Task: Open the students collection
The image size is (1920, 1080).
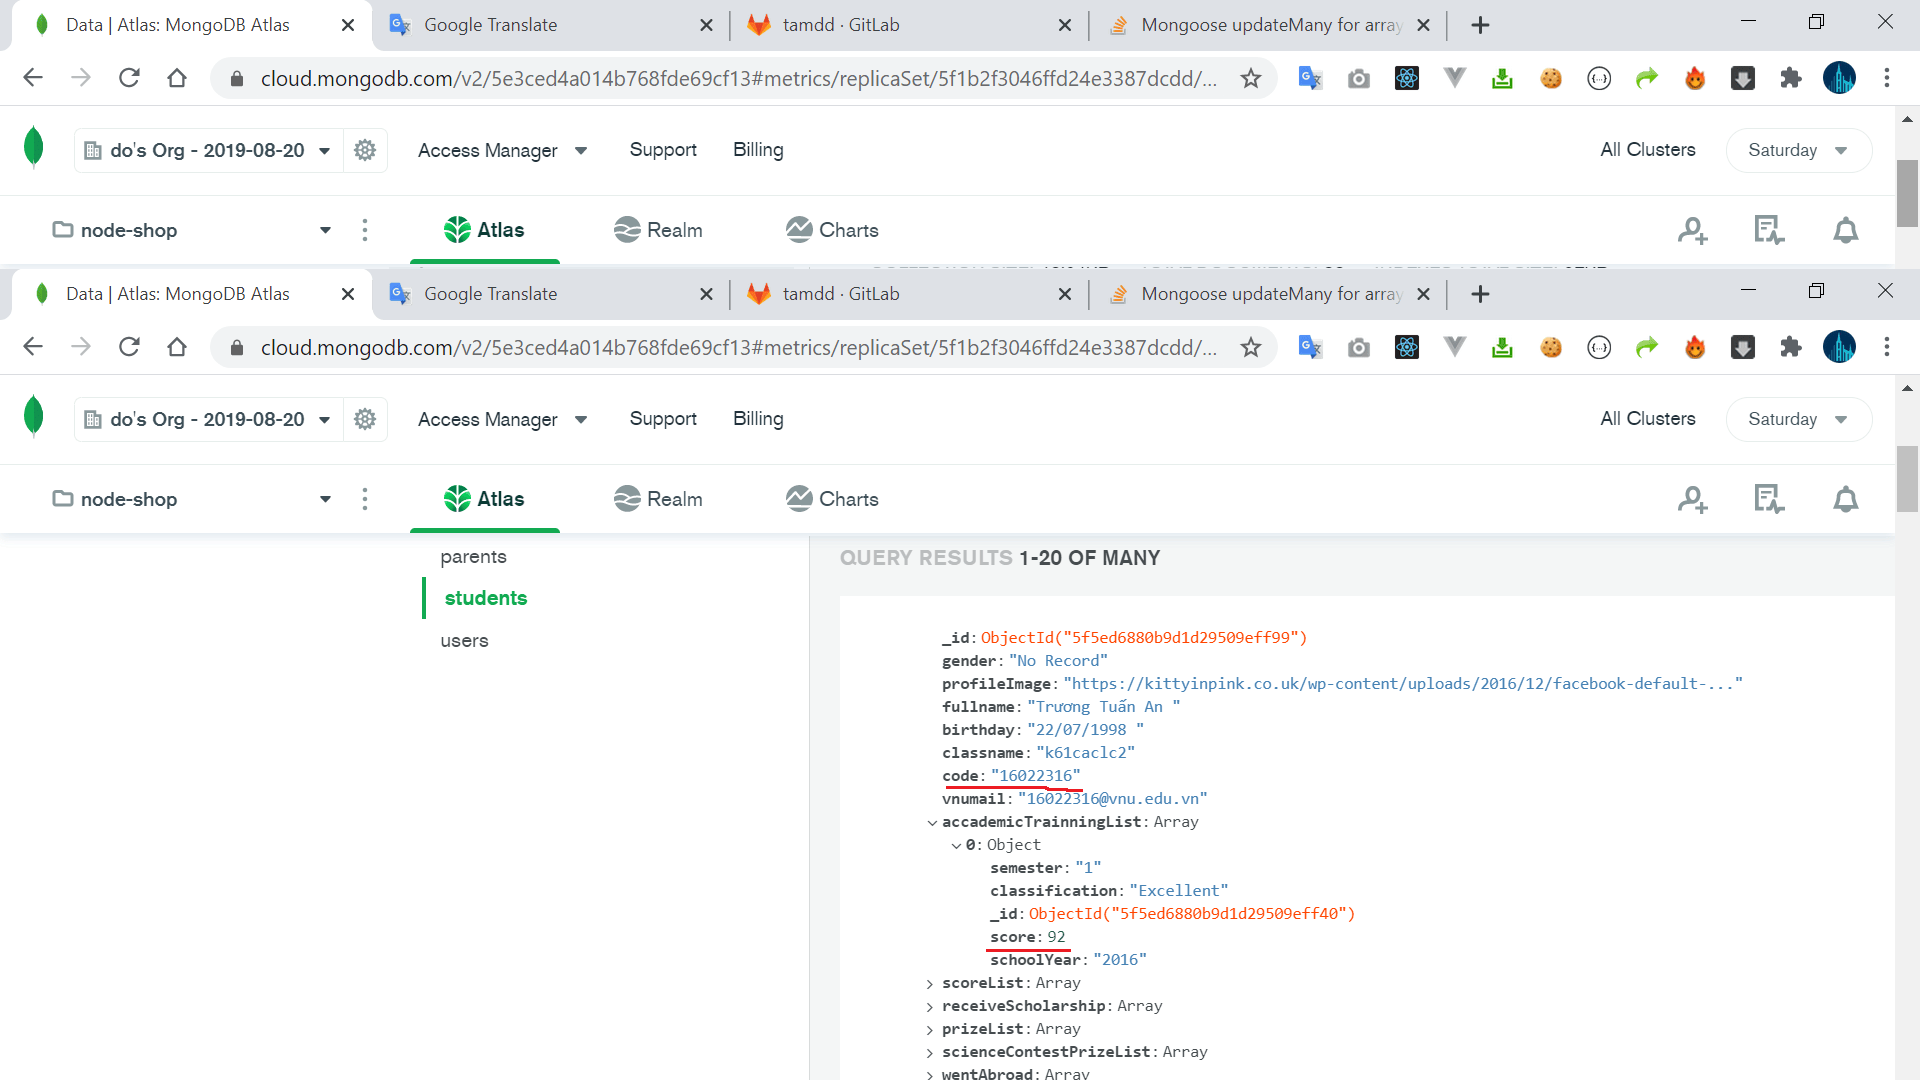Action: (x=485, y=598)
